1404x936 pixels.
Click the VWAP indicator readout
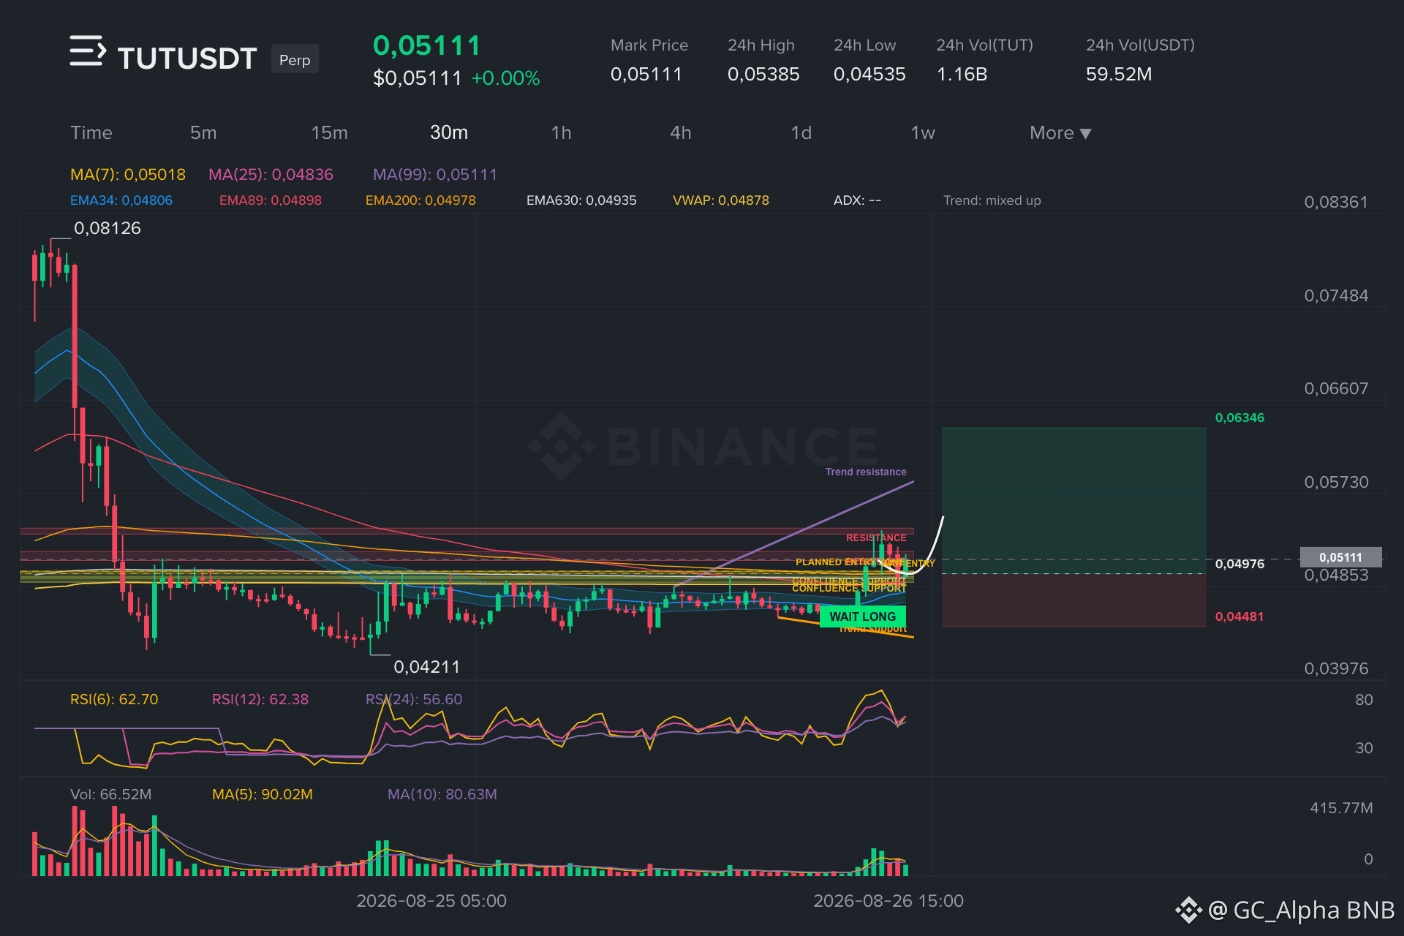click(721, 201)
